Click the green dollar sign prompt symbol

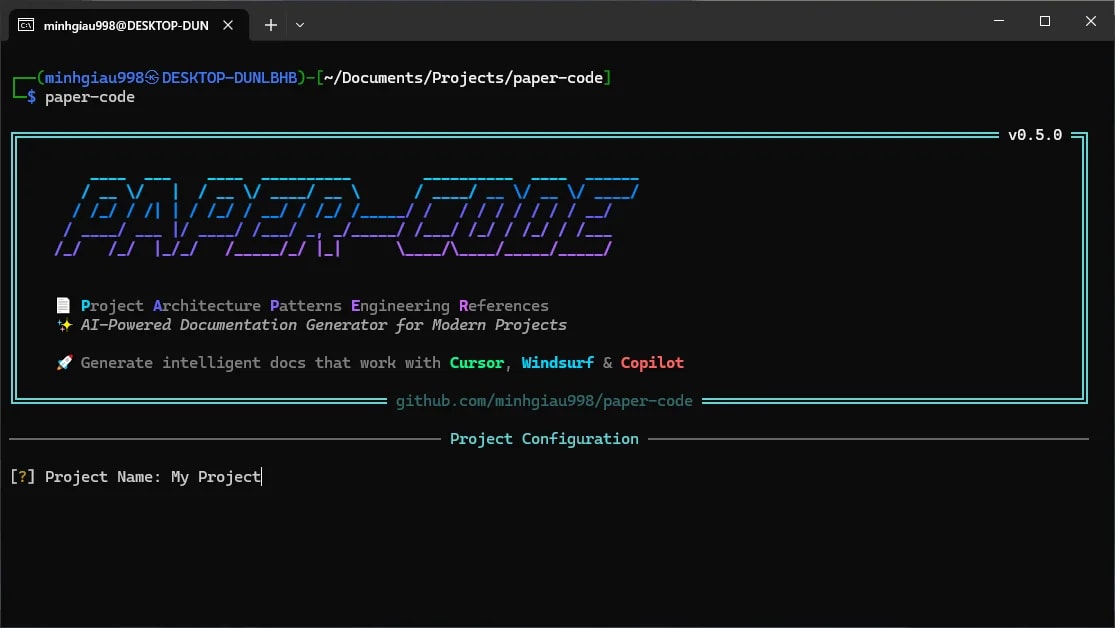30,97
